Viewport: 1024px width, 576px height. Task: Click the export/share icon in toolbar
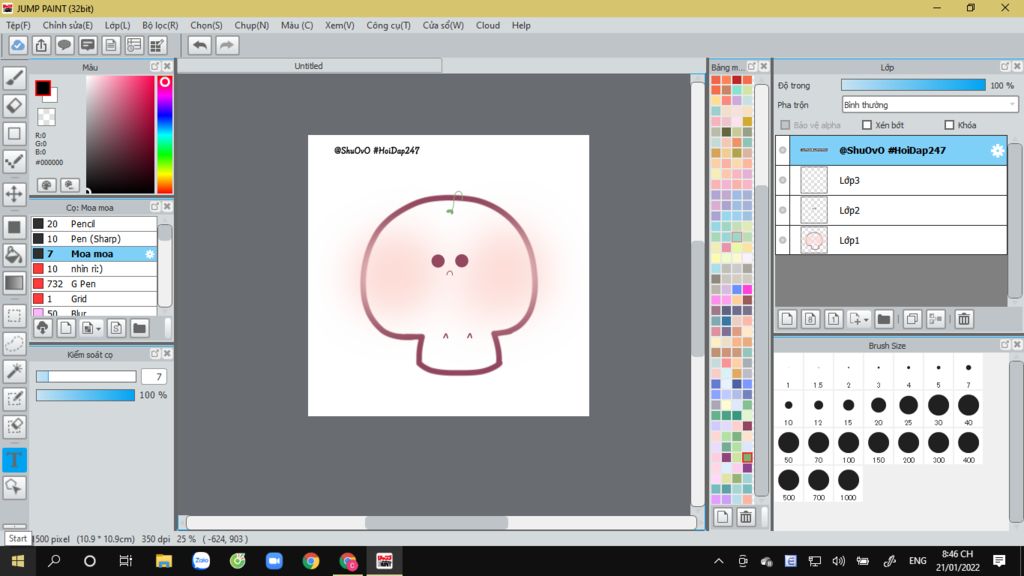(41, 45)
